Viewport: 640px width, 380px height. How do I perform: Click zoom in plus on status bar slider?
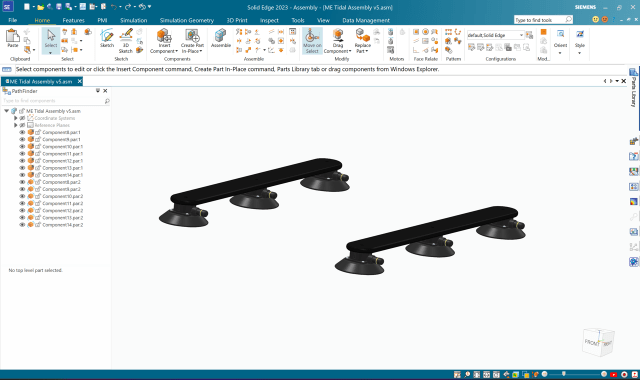pos(604,374)
